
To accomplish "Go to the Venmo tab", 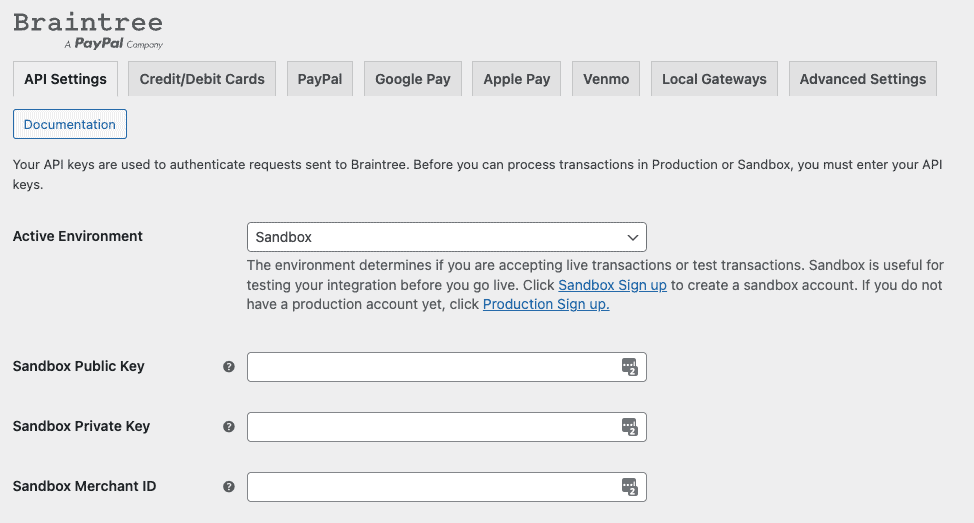I will 606,79.
